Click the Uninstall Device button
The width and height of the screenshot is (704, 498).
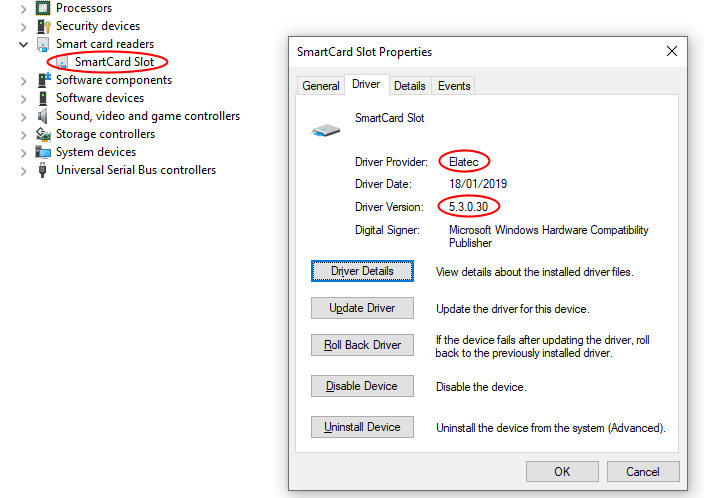pos(362,427)
